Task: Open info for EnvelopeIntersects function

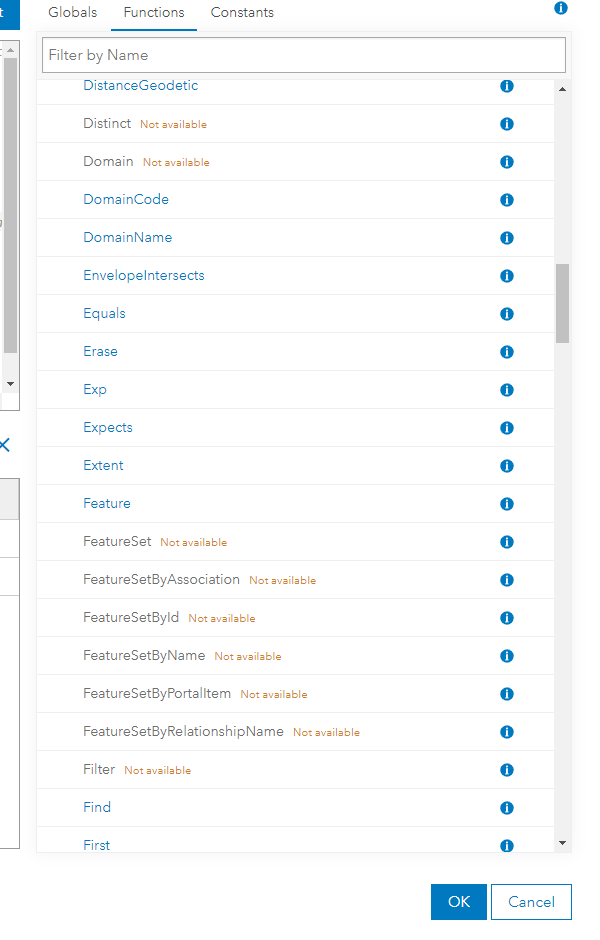Action: click(506, 276)
